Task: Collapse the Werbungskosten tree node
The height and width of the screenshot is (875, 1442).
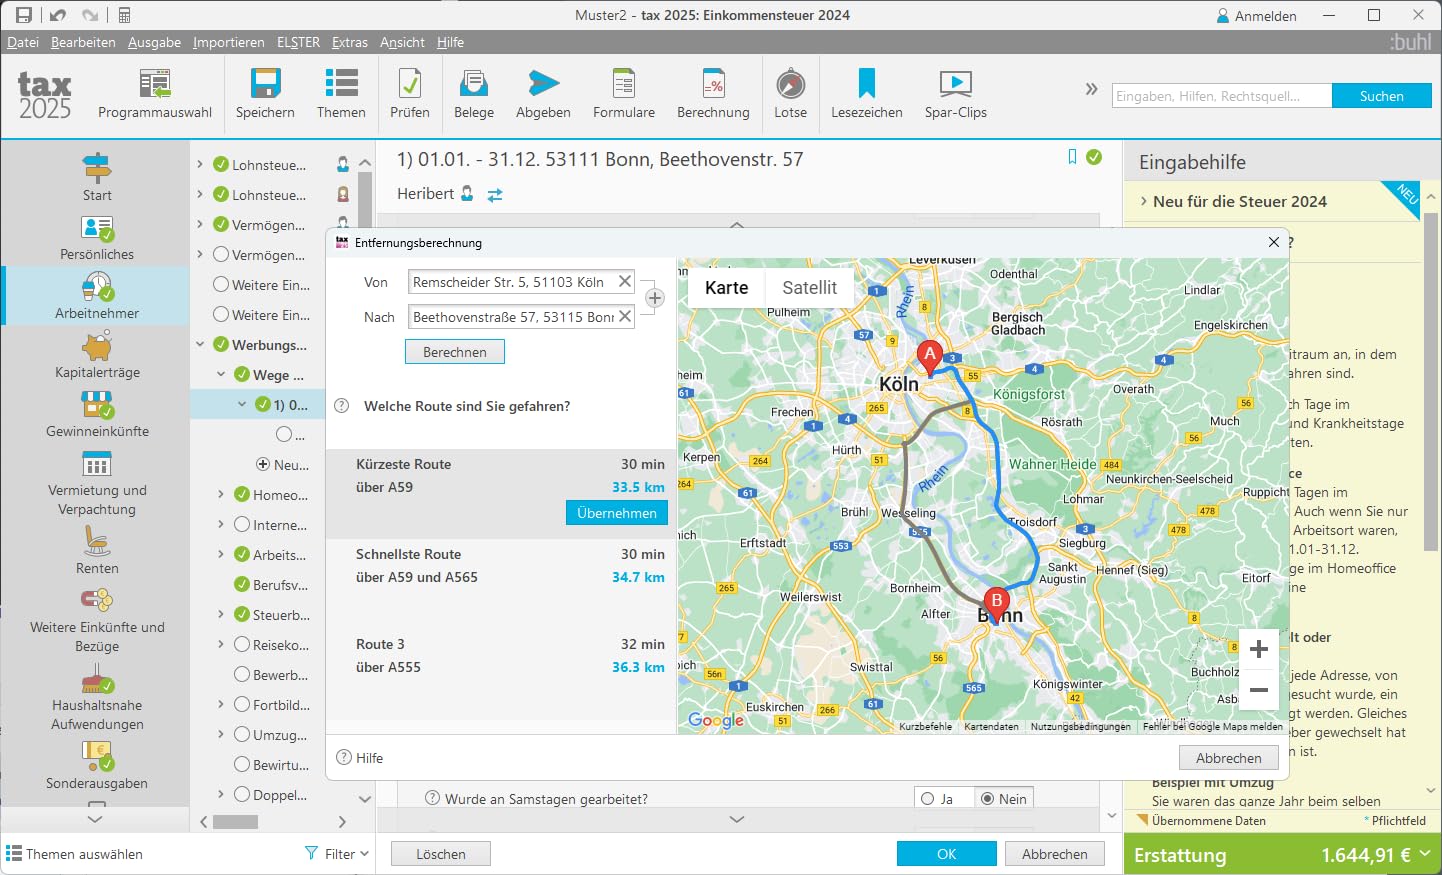Action: (x=200, y=345)
